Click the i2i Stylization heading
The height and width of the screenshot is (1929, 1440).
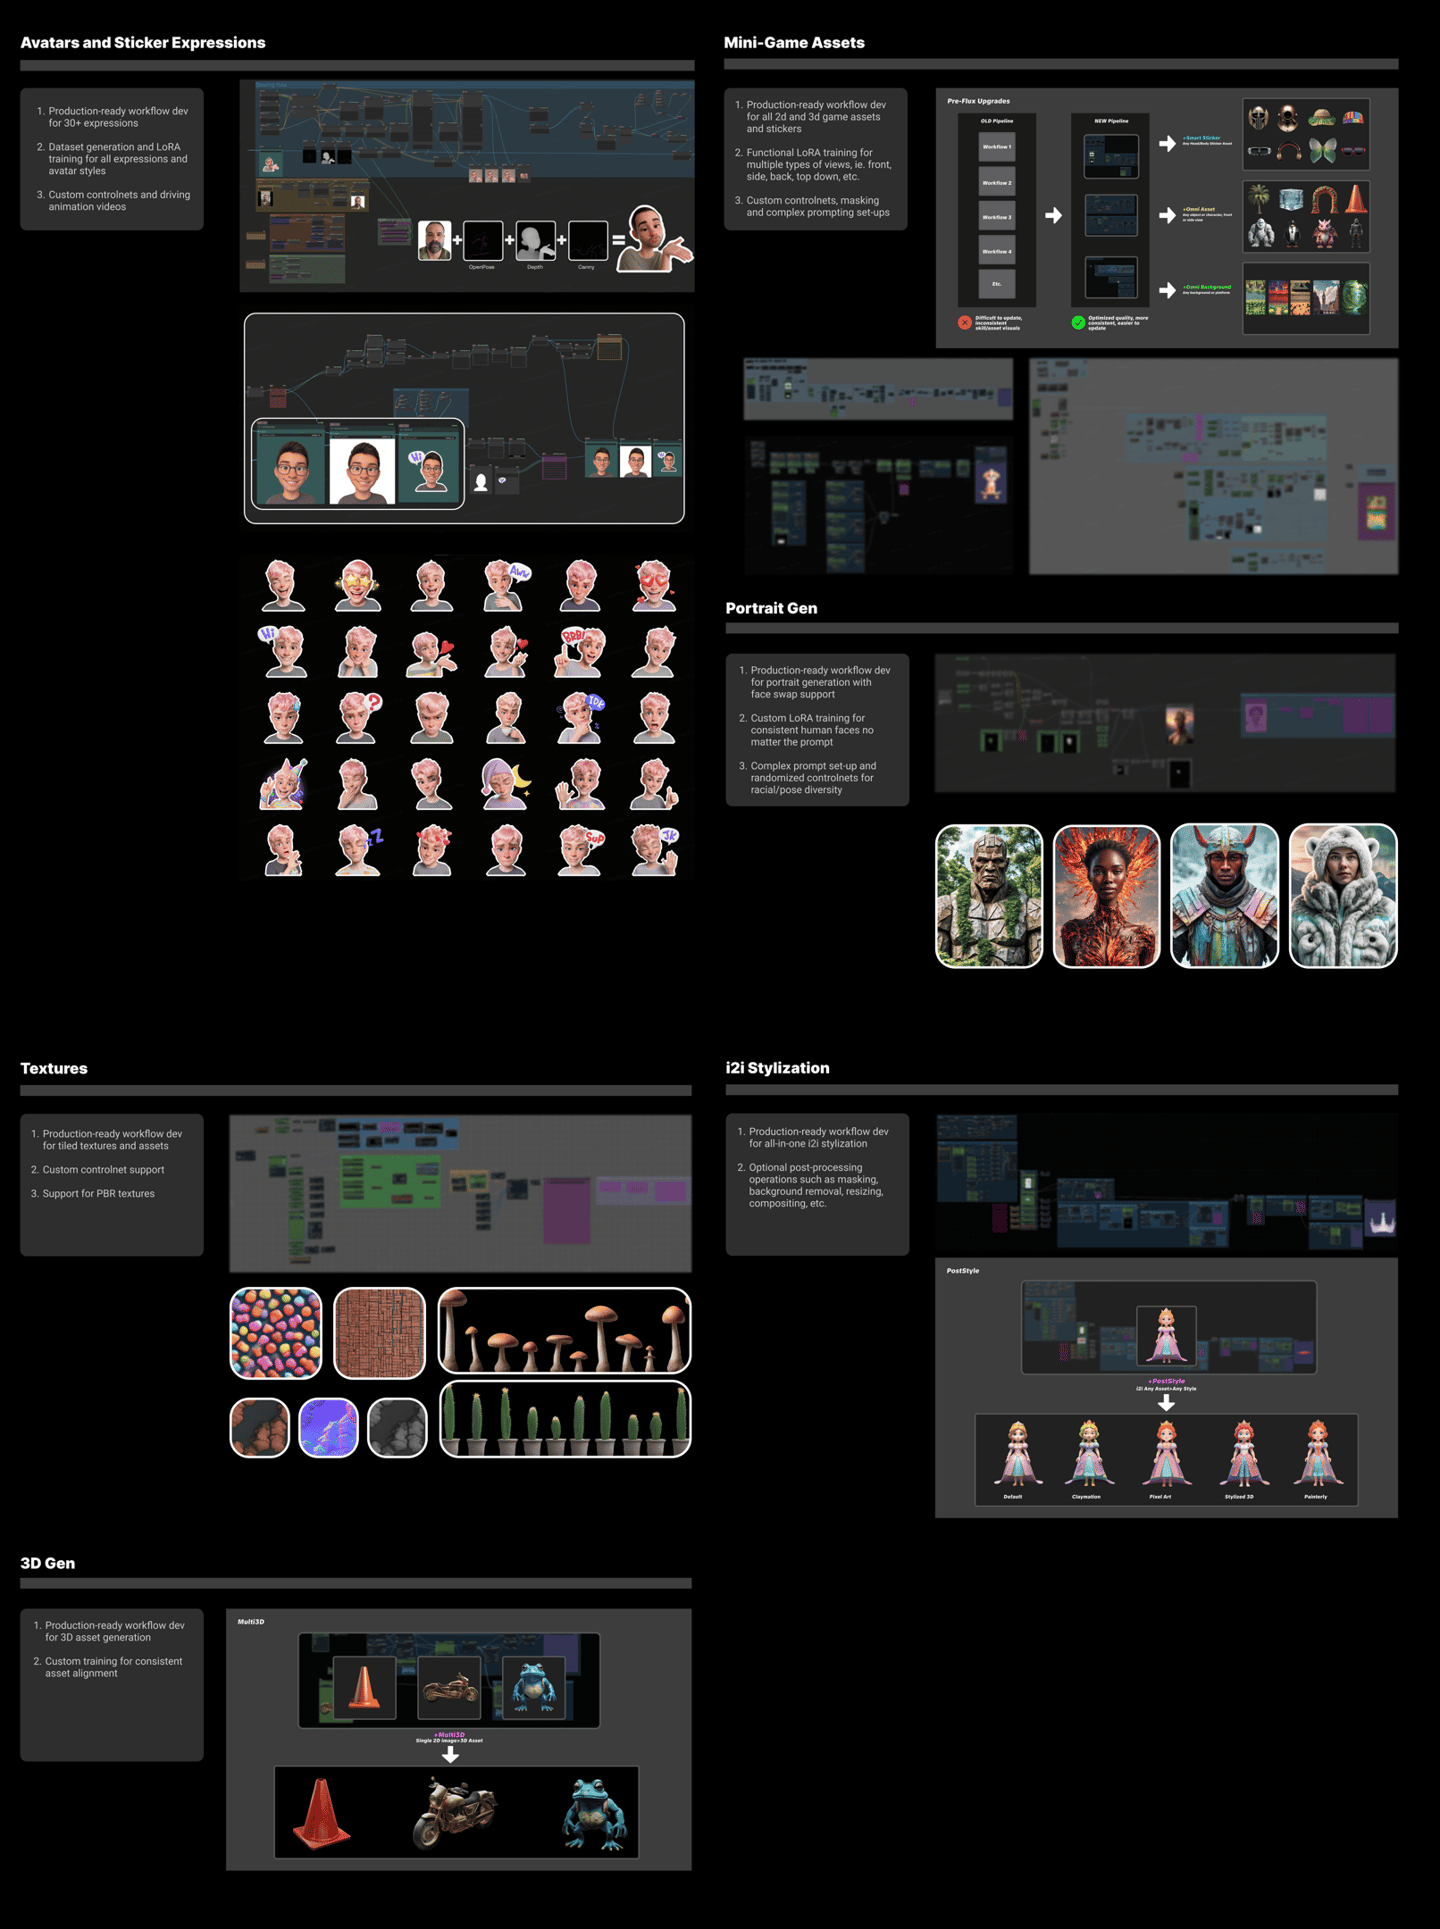[x=777, y=1068]
